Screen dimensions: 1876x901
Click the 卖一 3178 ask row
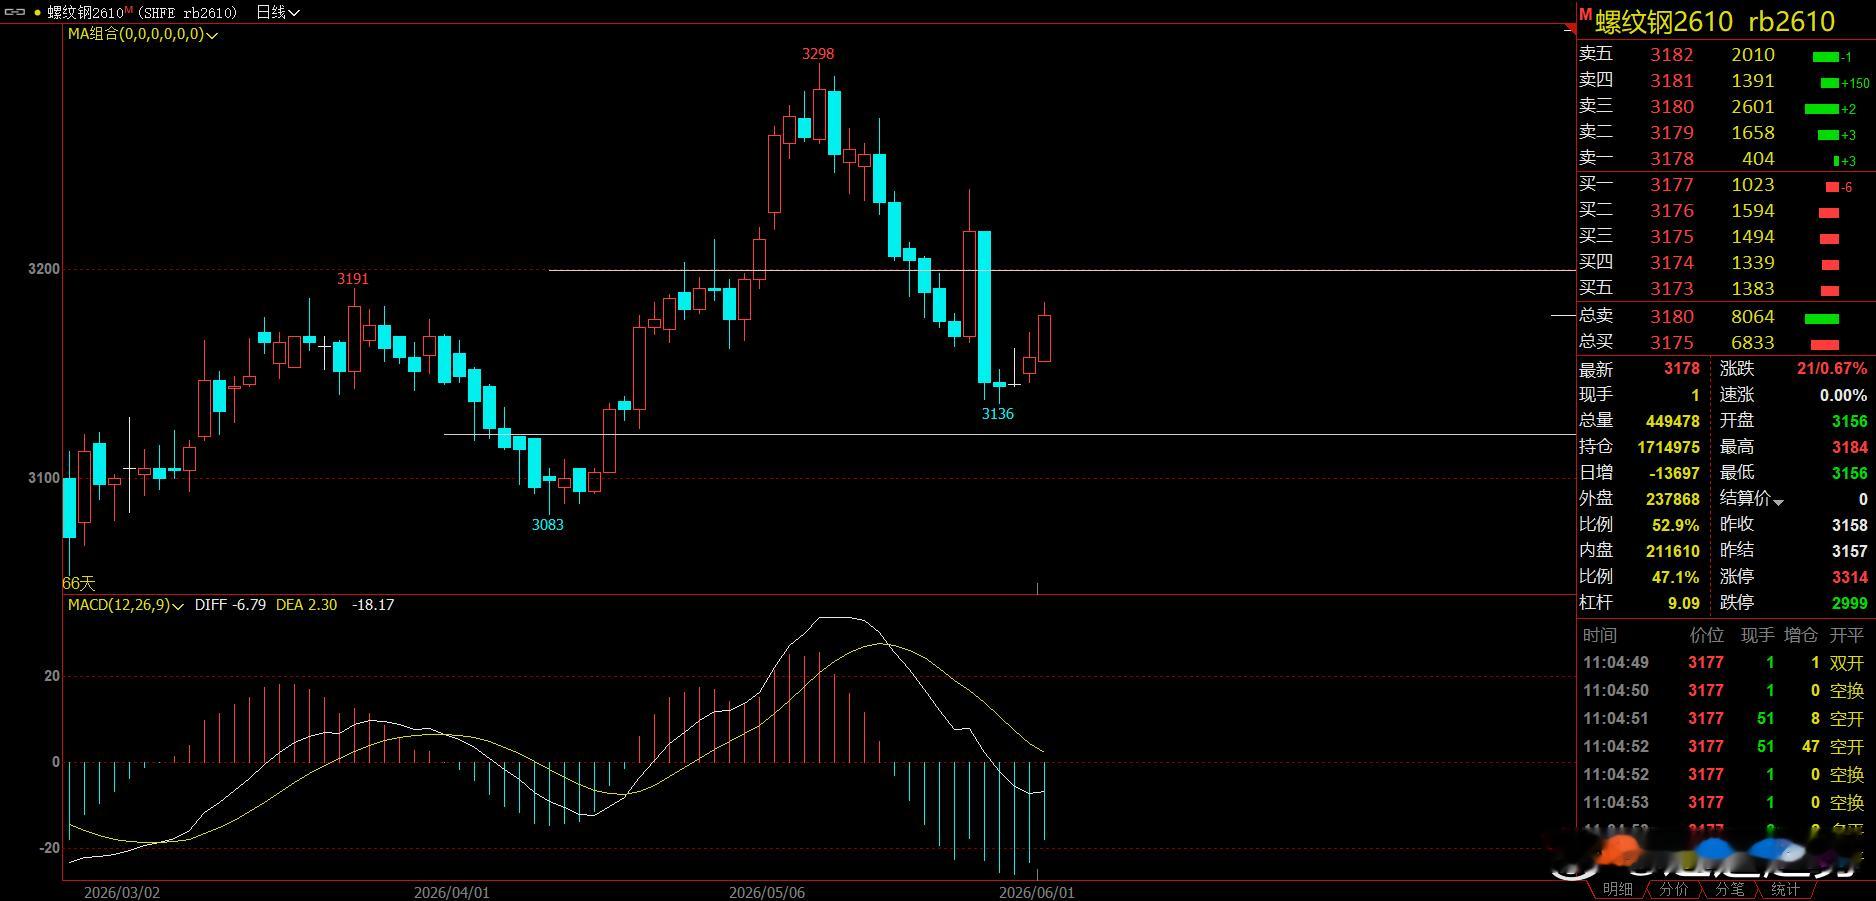point(1725,159)
